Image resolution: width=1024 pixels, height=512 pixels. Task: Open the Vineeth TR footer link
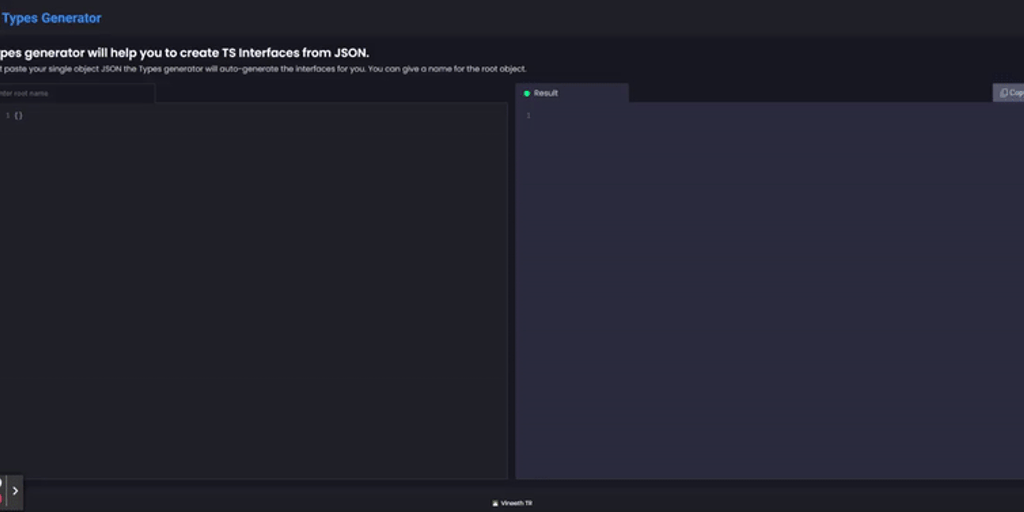click(512, 504)
